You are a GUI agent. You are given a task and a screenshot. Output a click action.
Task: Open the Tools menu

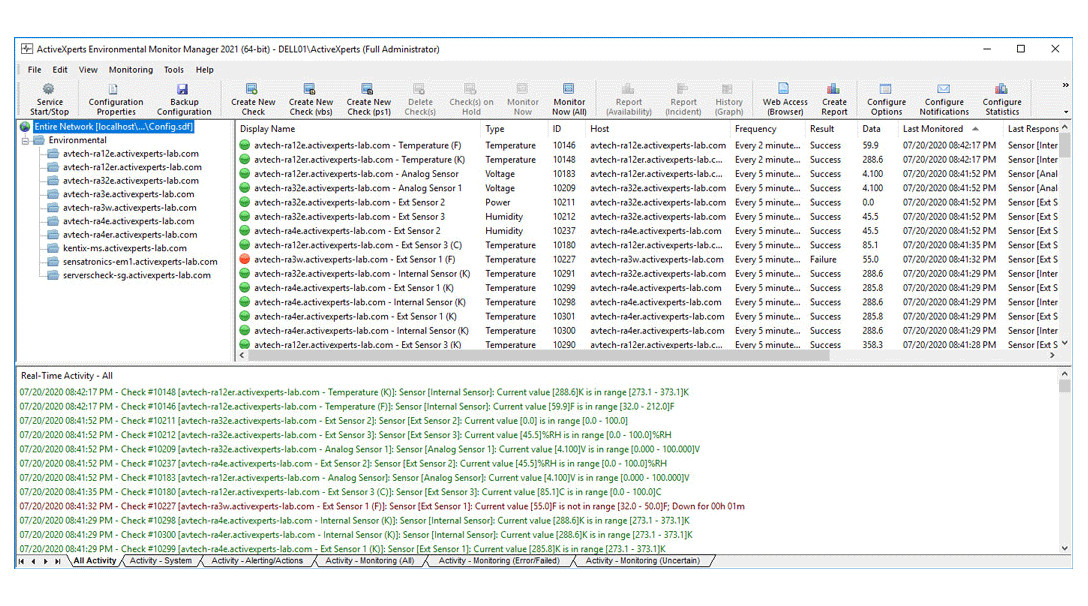click(x=173, y=70)
